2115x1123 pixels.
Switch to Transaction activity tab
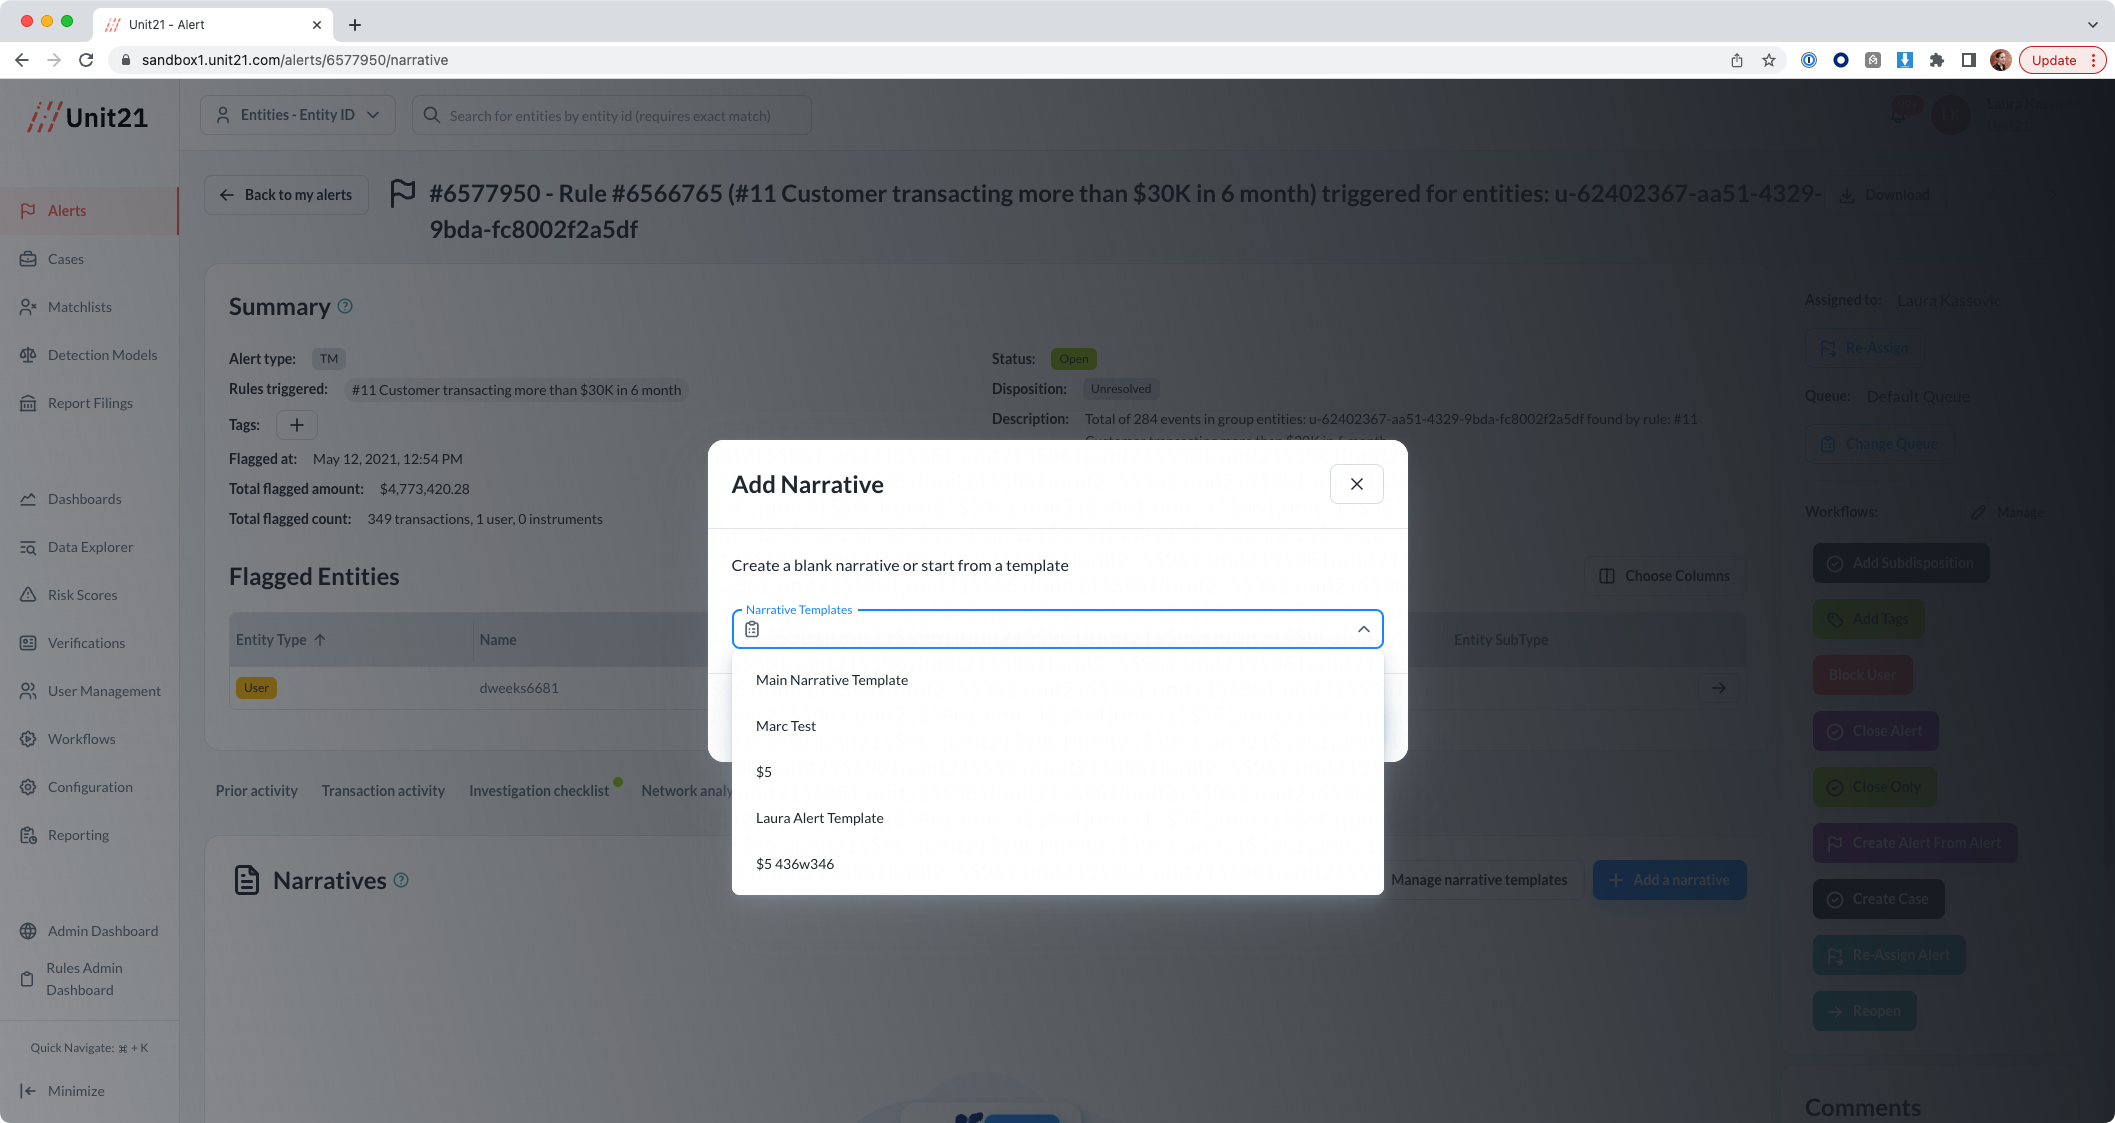383,791
